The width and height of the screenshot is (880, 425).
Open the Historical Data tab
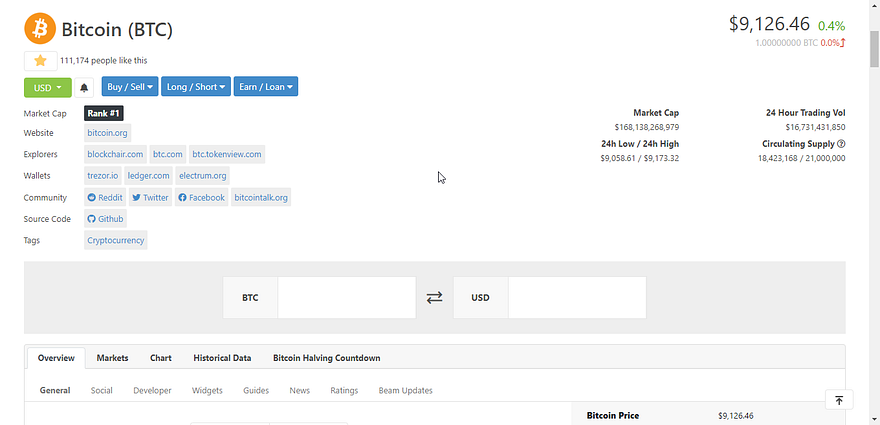pos(222,358)
